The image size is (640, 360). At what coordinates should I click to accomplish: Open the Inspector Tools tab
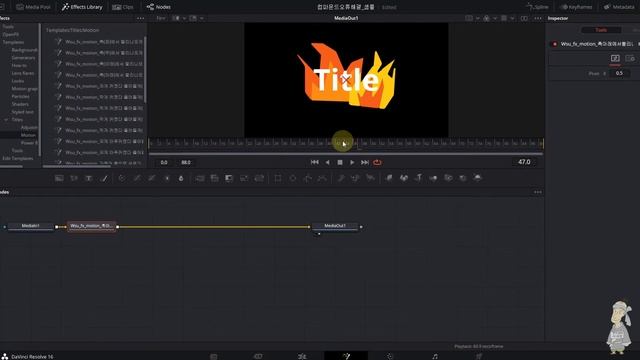[x=601, y=30]
